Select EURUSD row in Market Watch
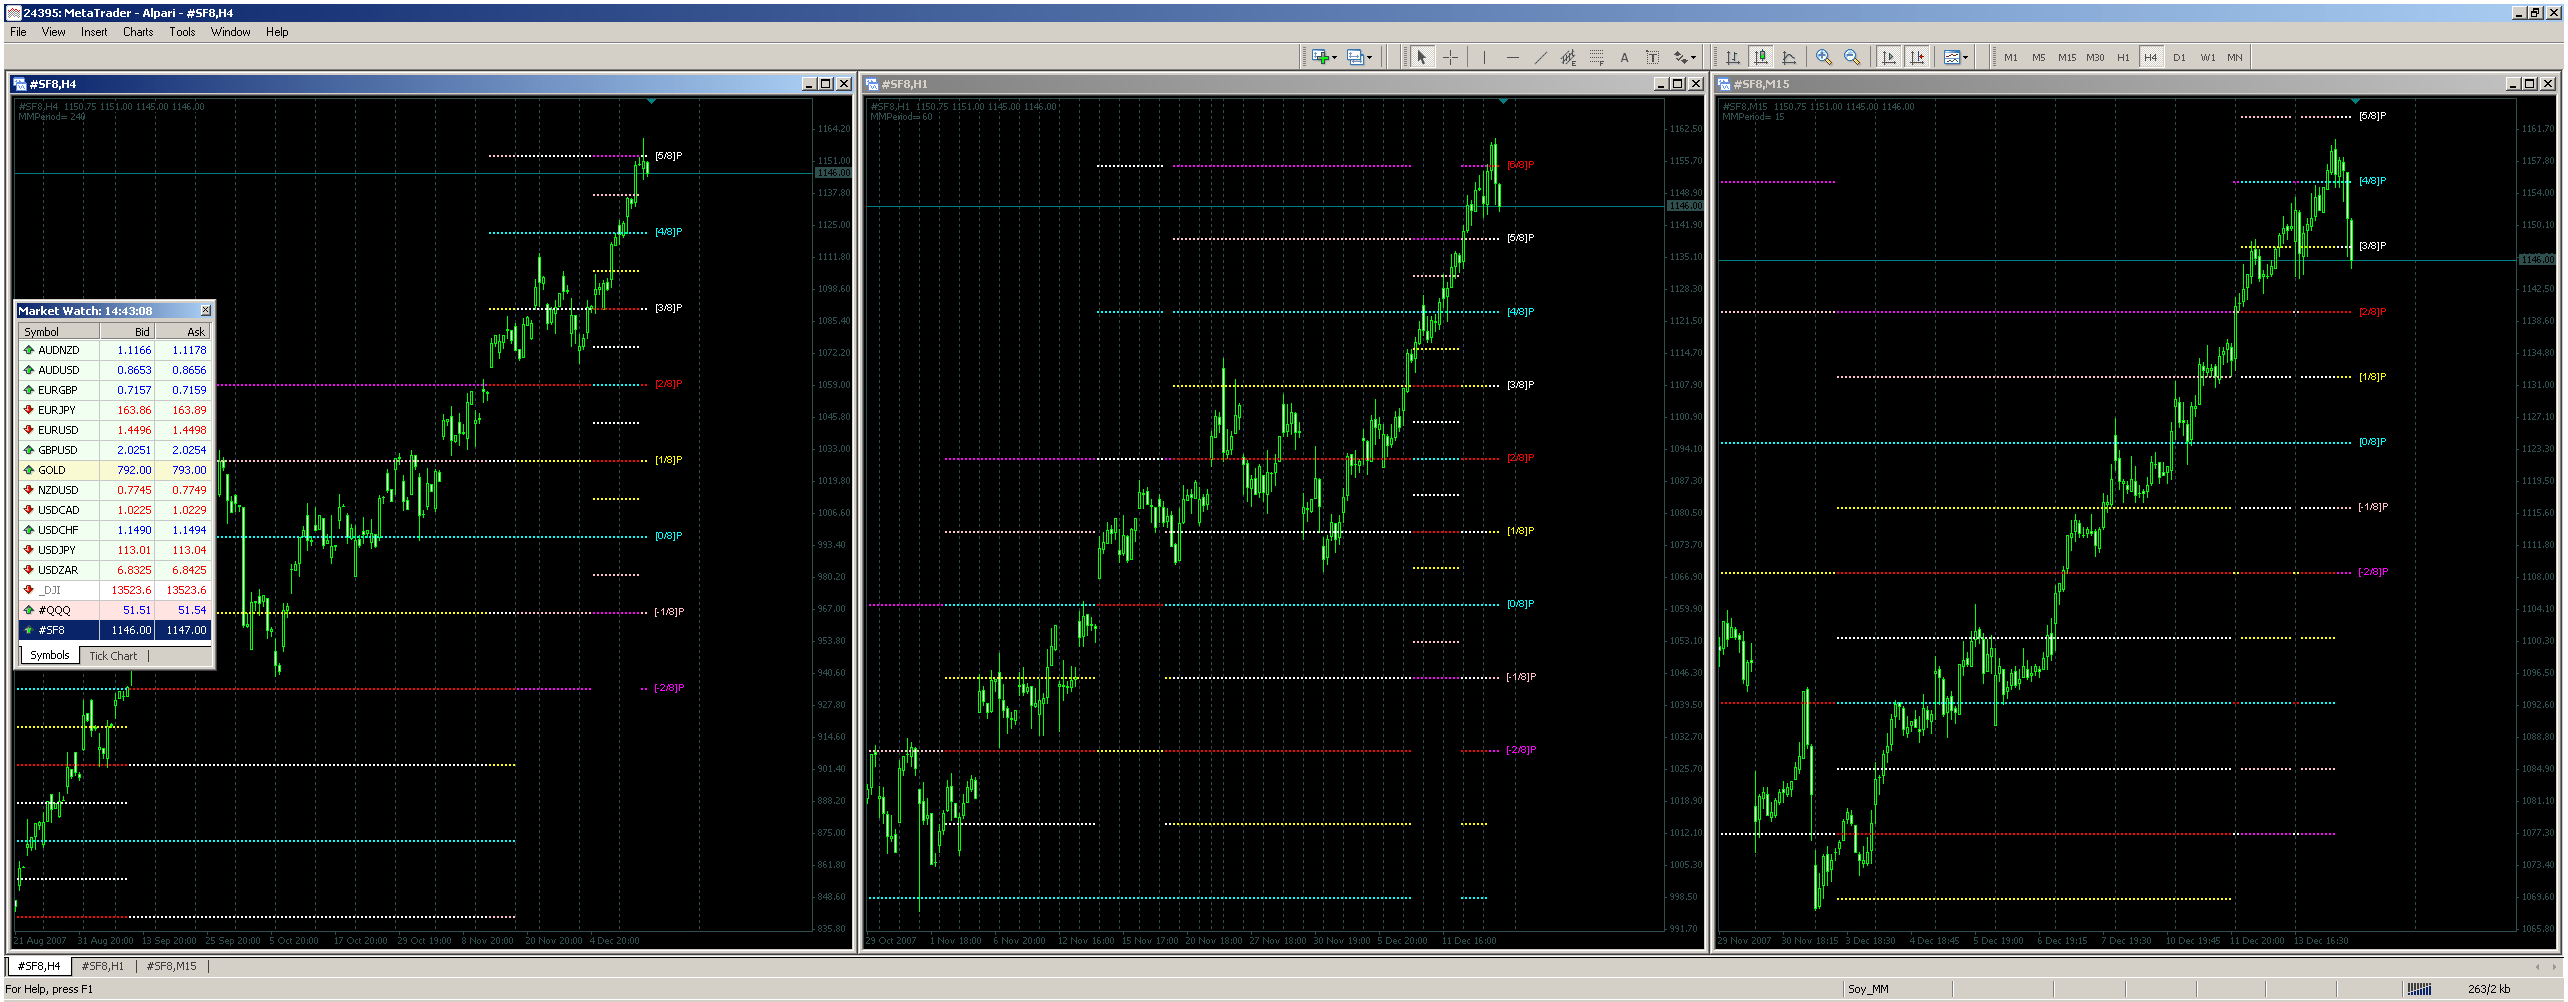Viewport: 2568px width, 1002px height. (115, 430)
